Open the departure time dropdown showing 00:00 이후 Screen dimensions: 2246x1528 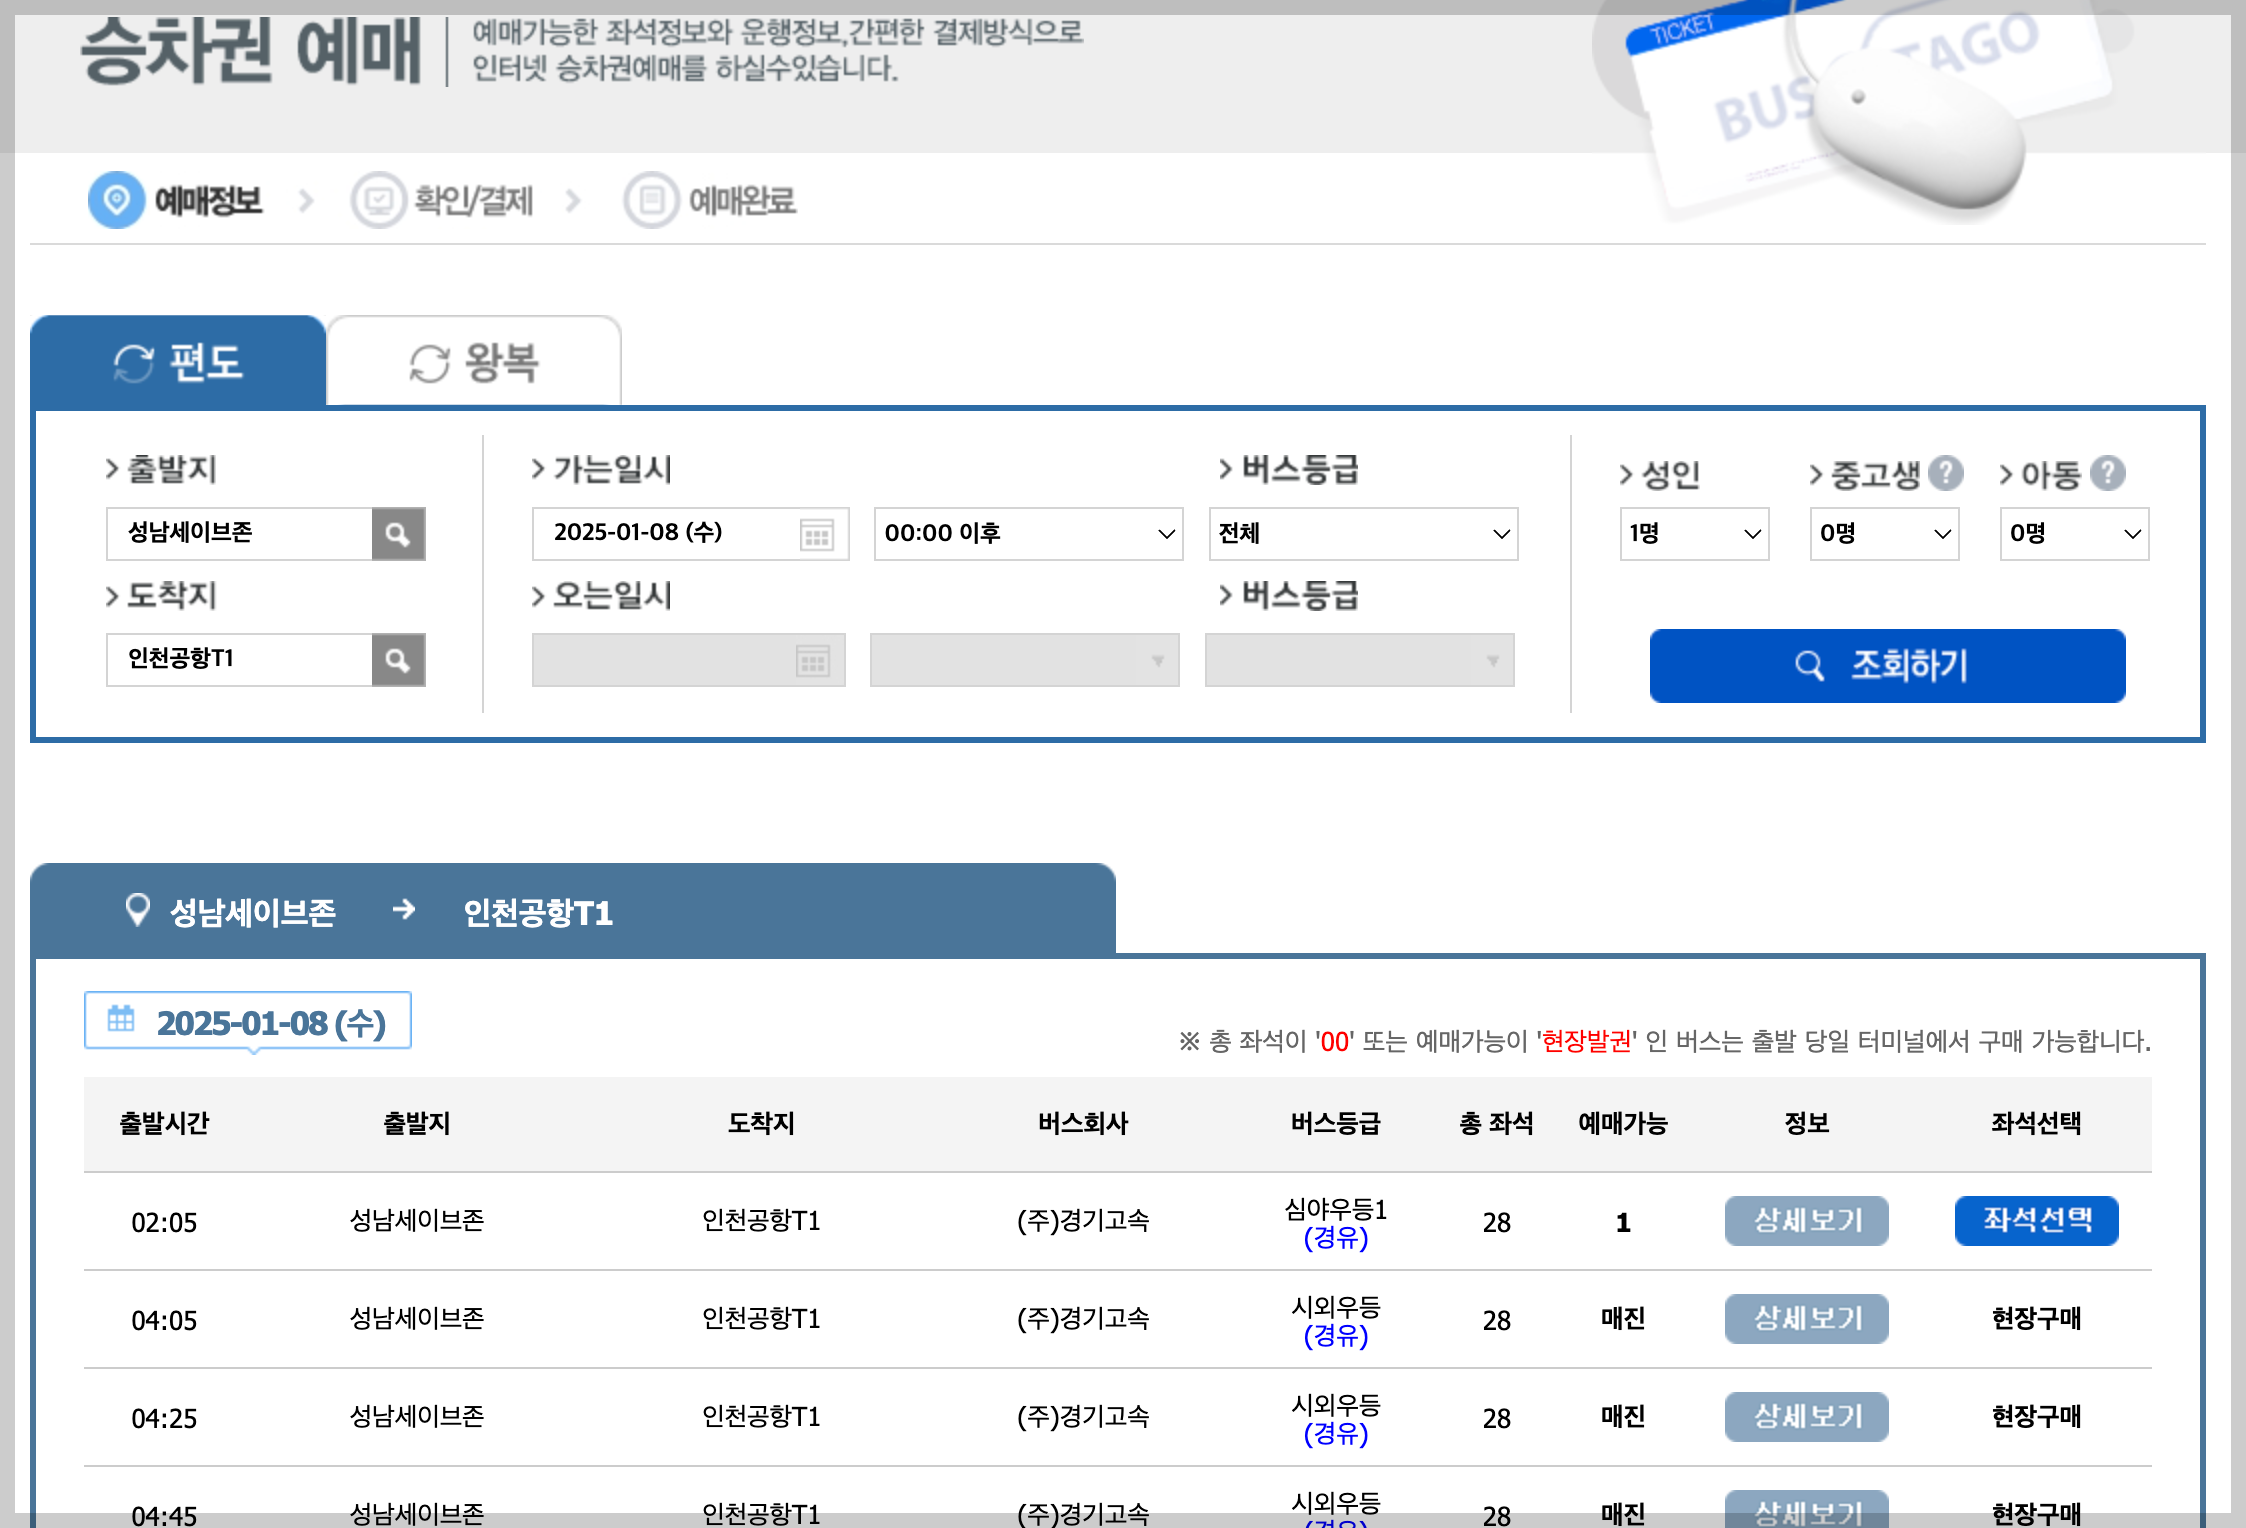(x=1028, y=533)
